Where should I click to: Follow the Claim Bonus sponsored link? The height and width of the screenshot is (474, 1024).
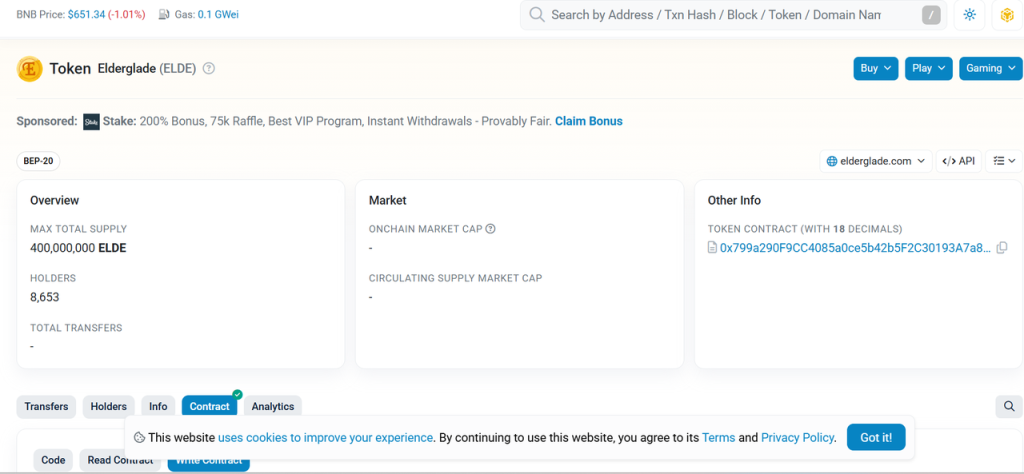click(588, 121)
